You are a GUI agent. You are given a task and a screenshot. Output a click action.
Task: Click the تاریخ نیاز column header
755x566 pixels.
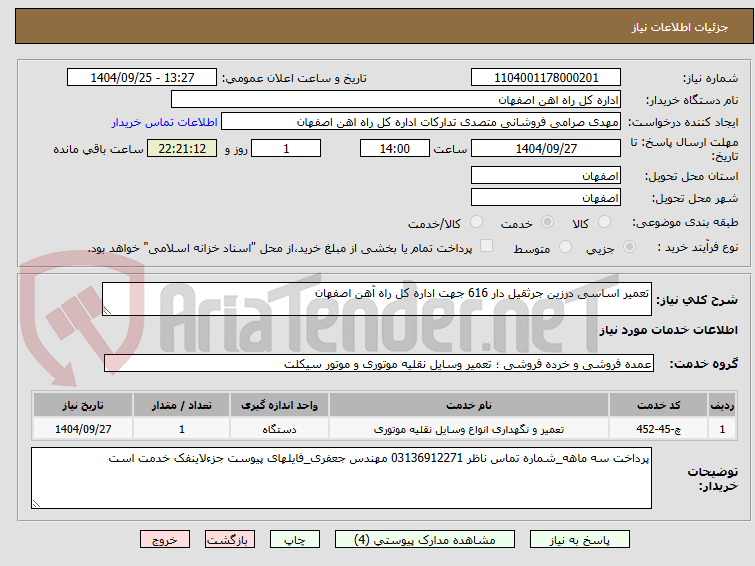83,405
